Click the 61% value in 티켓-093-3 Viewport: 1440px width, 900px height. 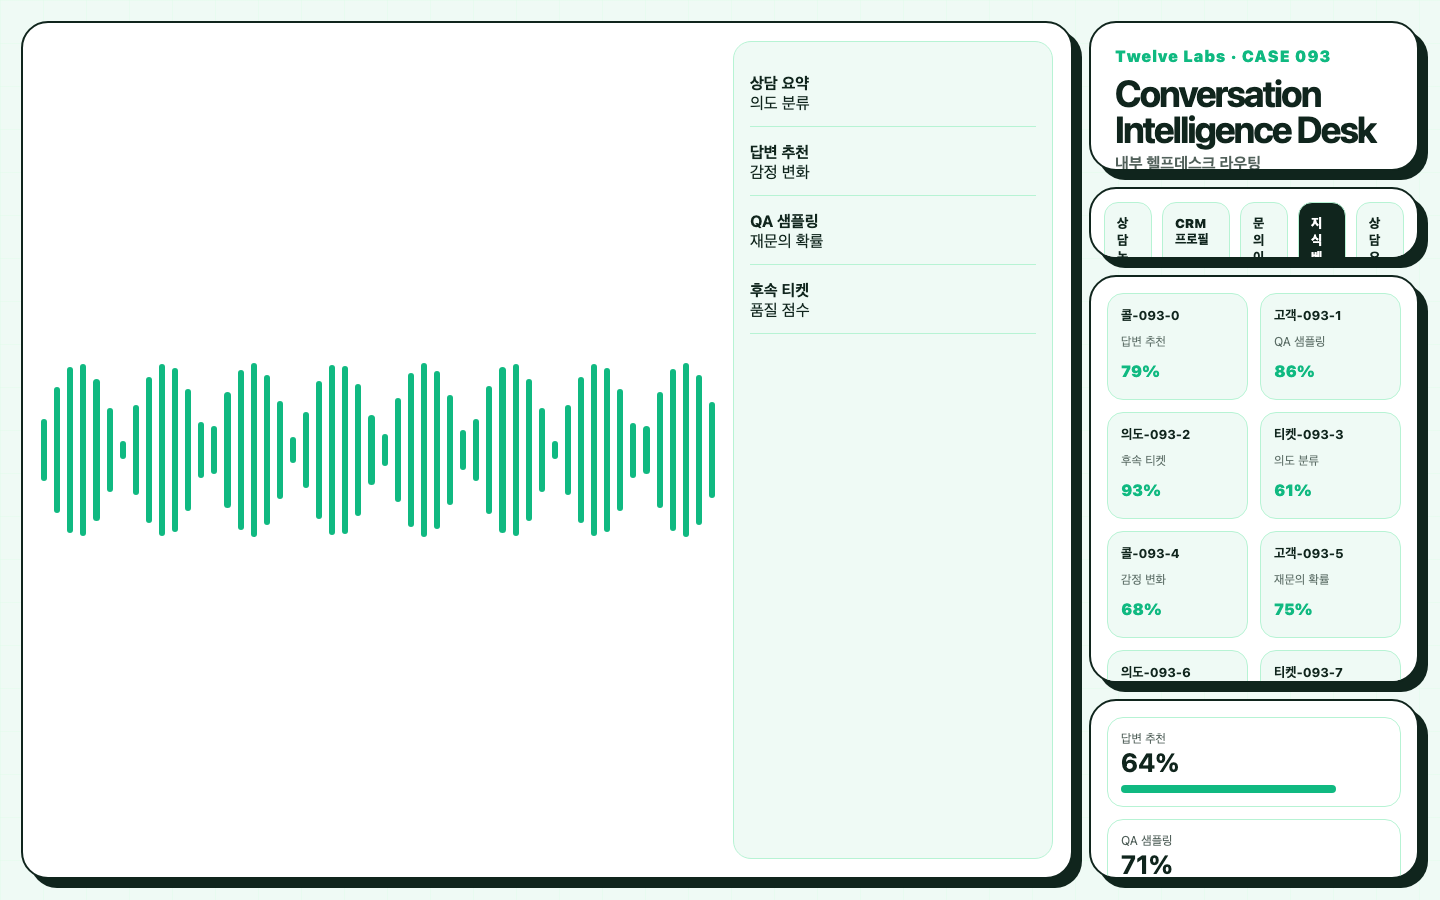(x=1293, y=490)
